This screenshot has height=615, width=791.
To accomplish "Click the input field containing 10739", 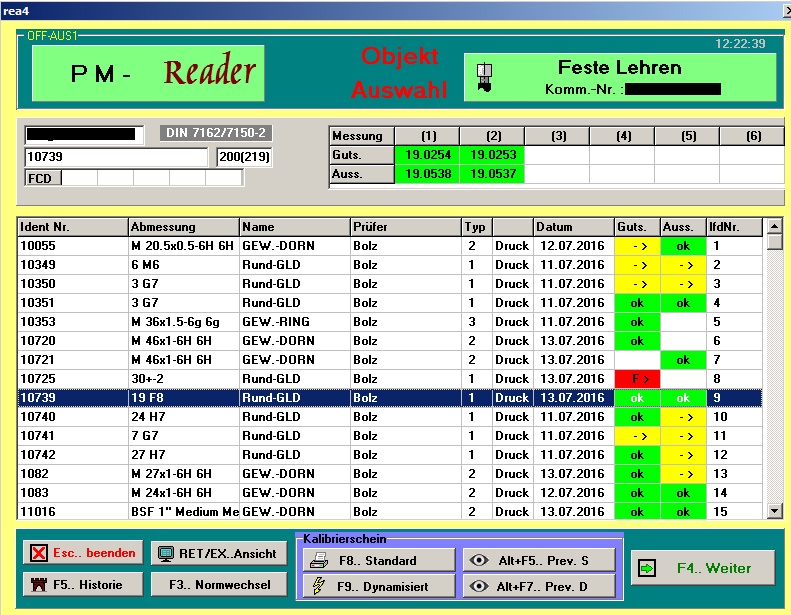I will pyautogui.click(x=118, y=157).
